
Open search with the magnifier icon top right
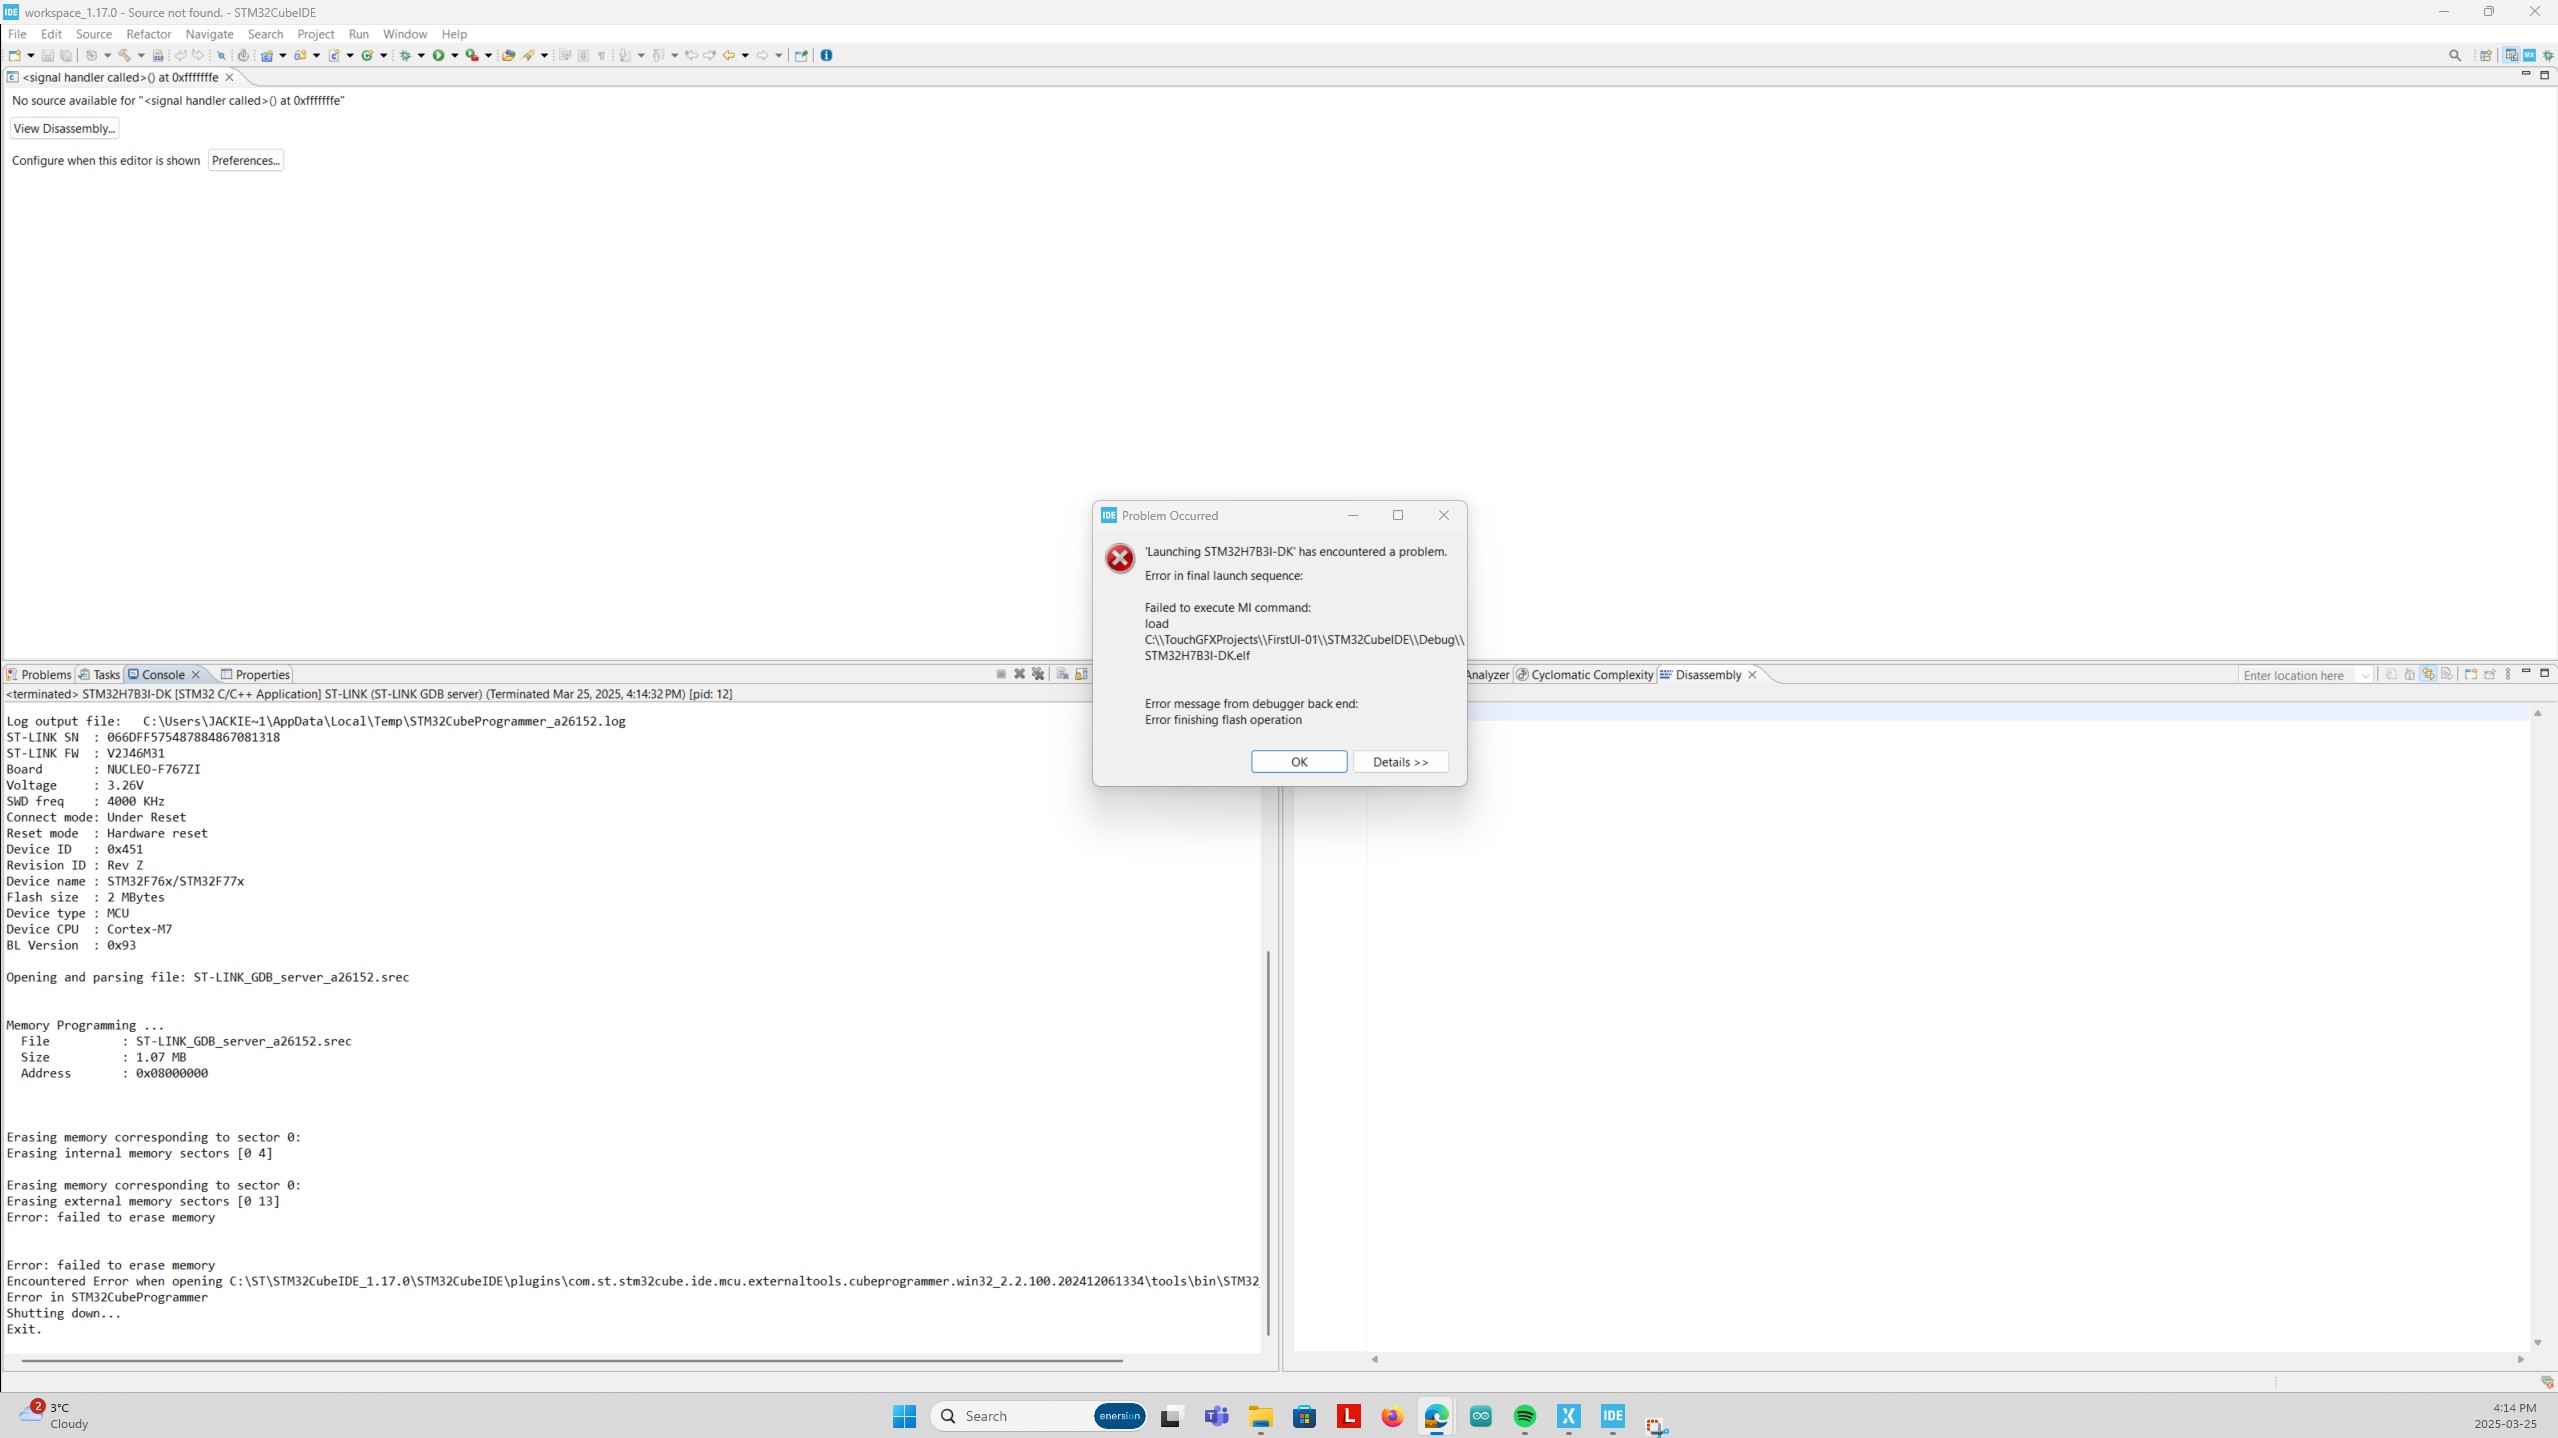point(2456,55)
